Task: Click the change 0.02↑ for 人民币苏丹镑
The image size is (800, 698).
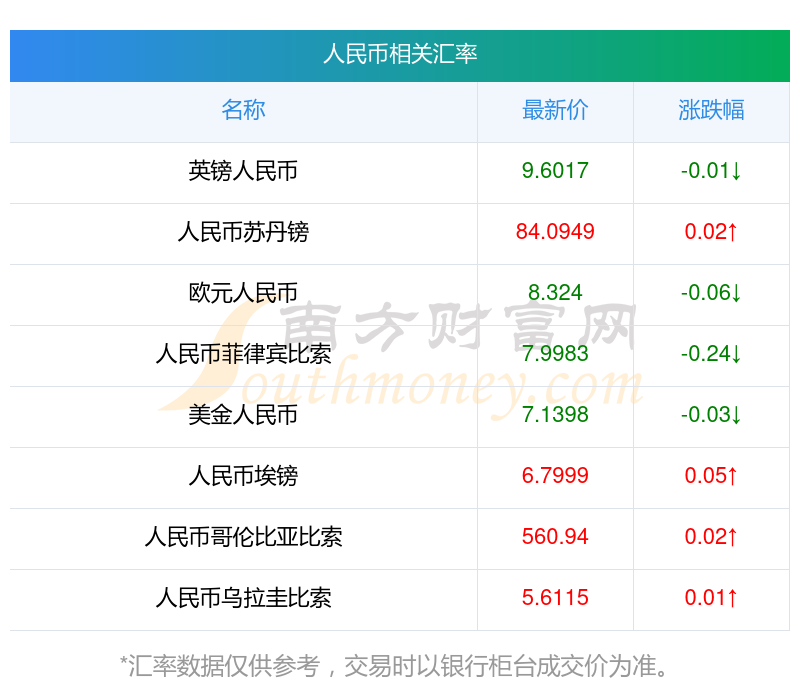Action: [x=711, y=232]
